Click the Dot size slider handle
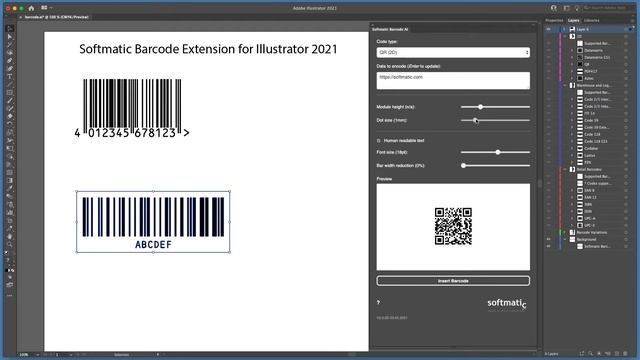Image resolution: width=640 pixels, height=360 pixels. [x=475, y=120]
